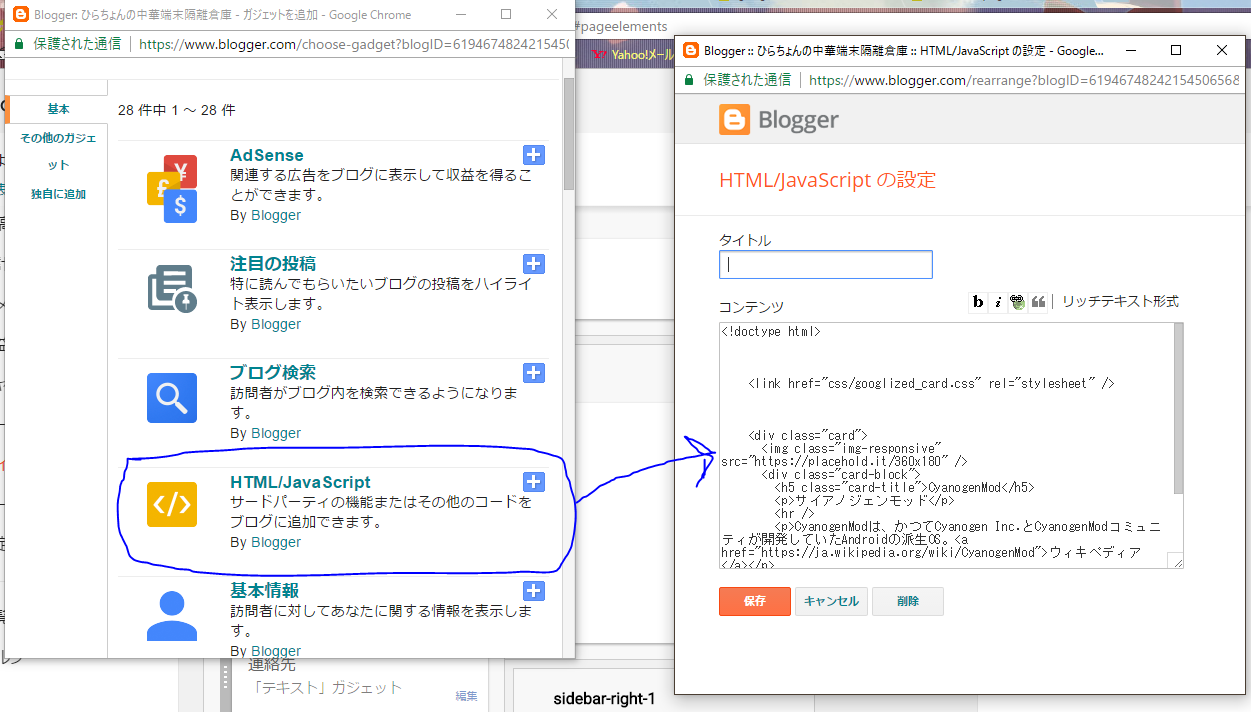The width and height of the screenshot is (1251, 712).
Task: Focus the タイトル input field
Action: click(x=826, y=265)
